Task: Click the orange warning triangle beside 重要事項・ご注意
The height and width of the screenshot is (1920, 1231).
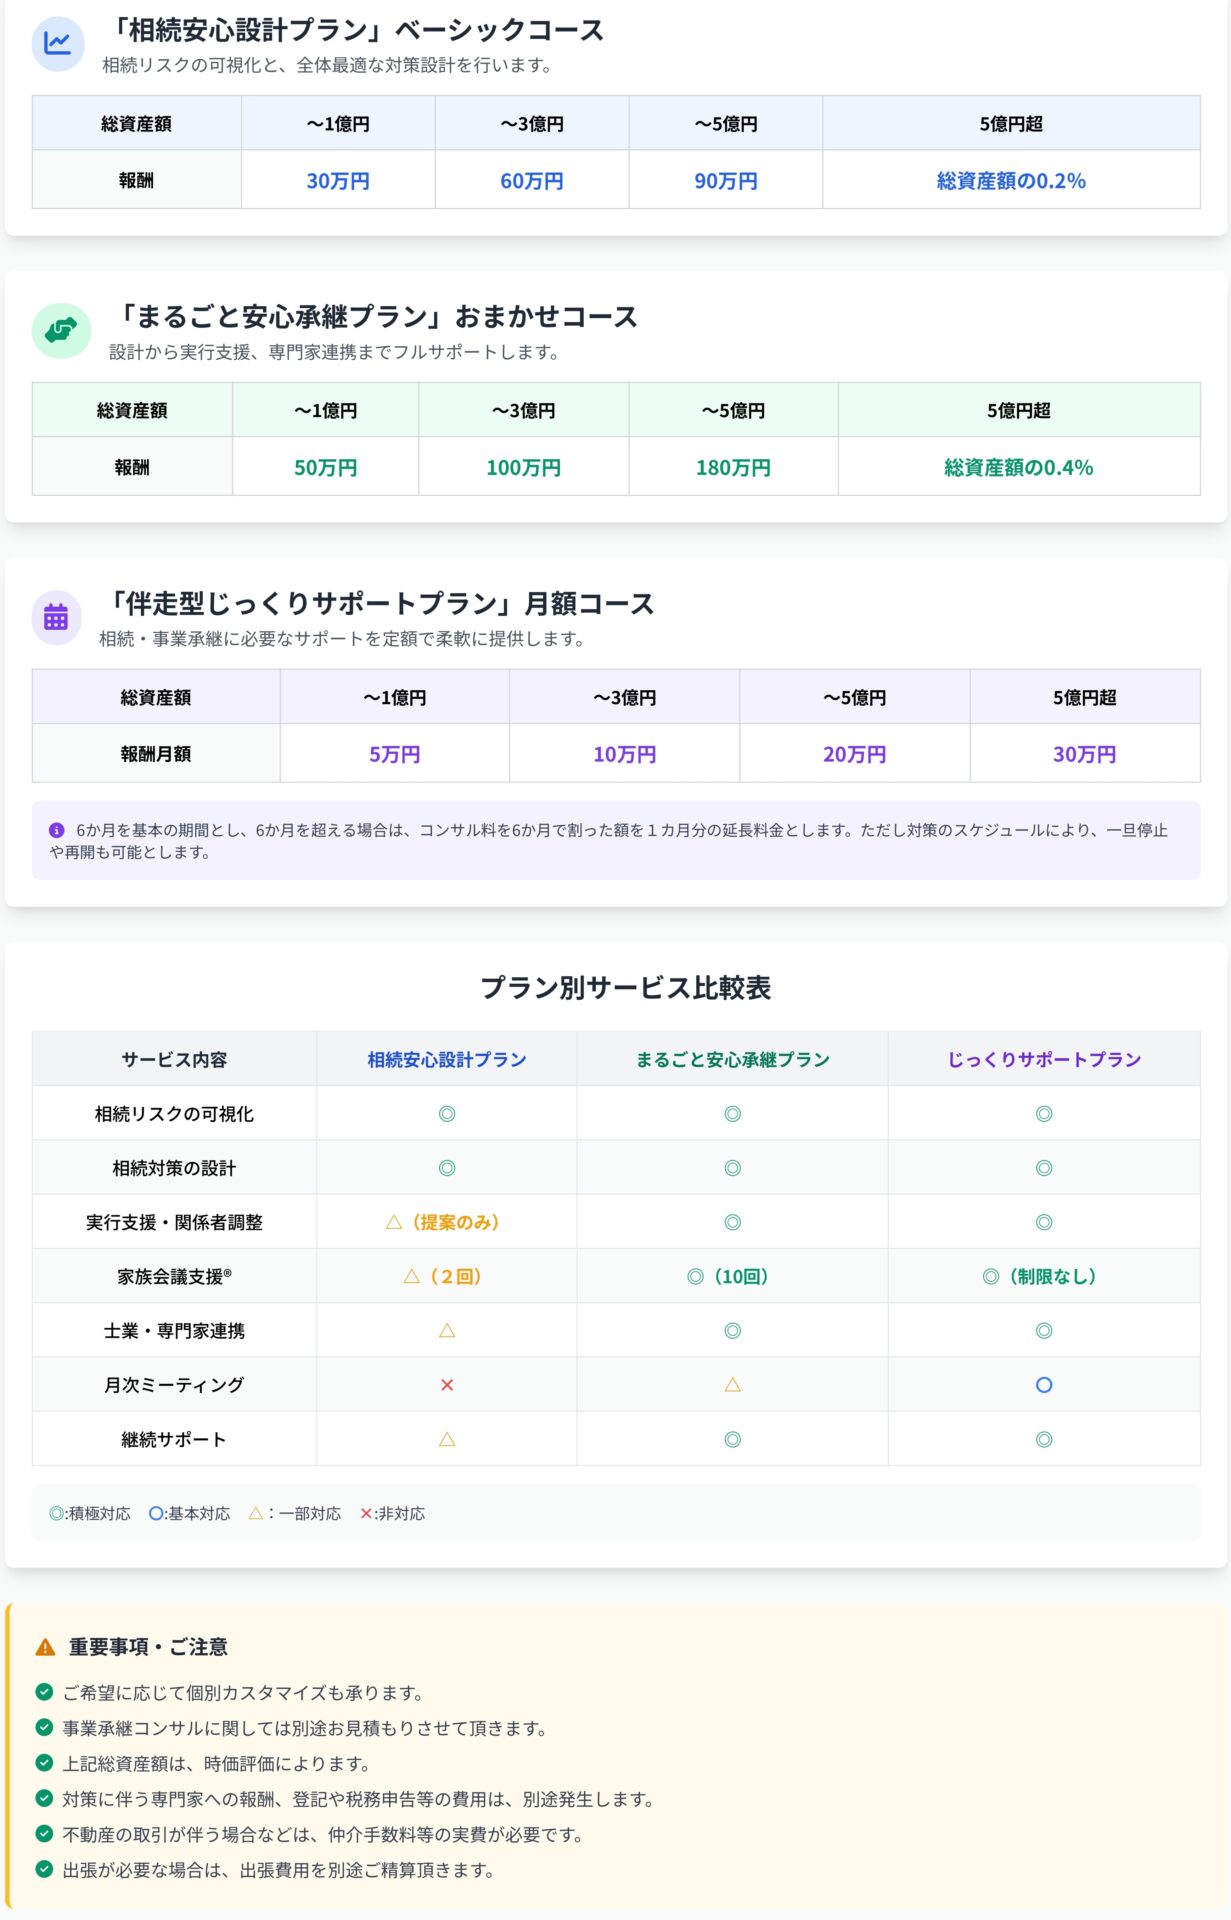Action: click(x=45, y=1647)
